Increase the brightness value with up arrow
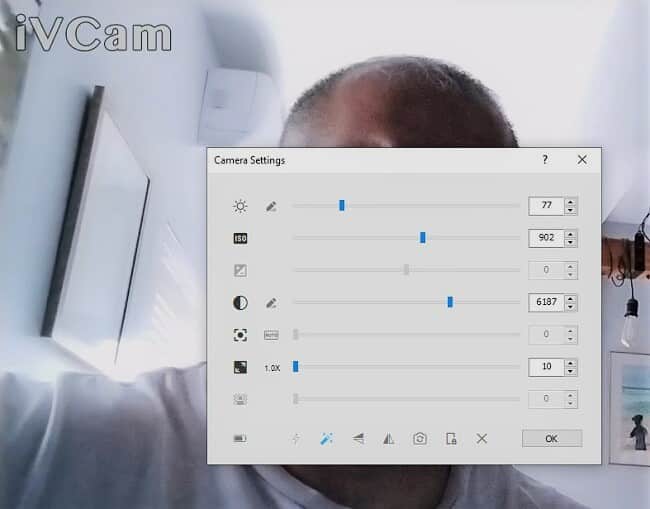This screenshot has height=509, width=650. point(570,202)
